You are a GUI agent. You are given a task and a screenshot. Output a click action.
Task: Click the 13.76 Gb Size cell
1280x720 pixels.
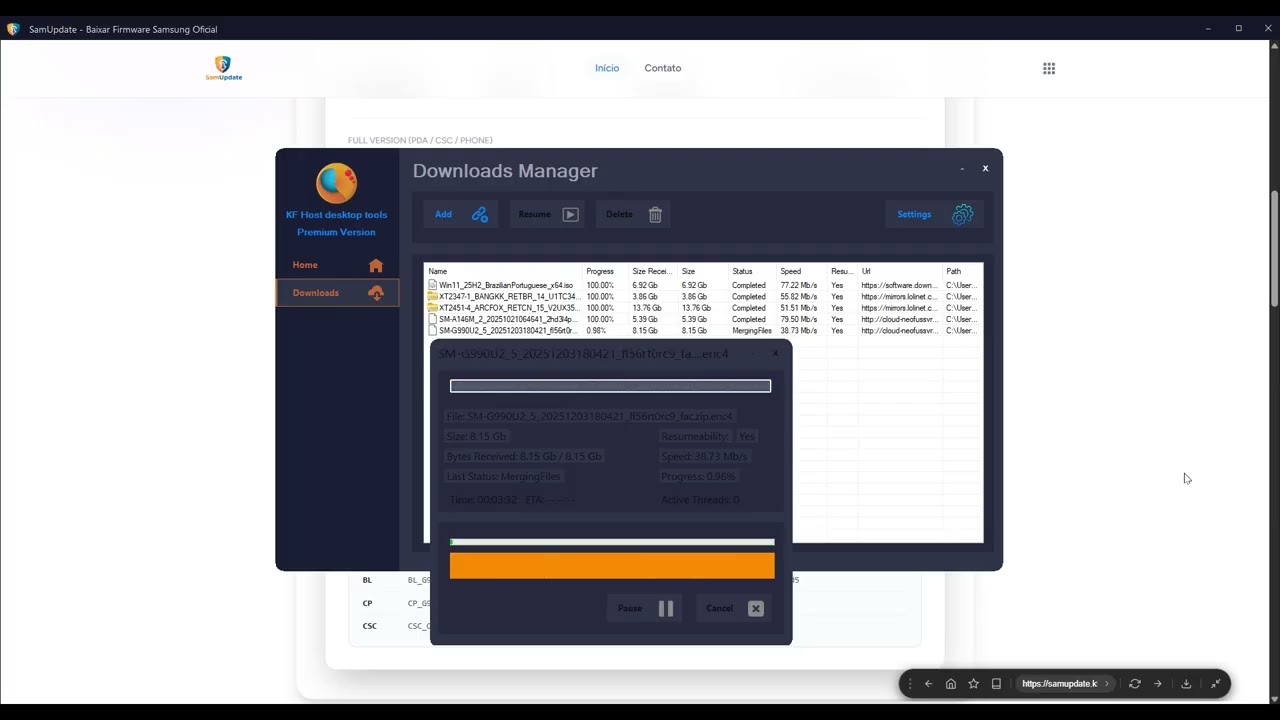point(696,308)
